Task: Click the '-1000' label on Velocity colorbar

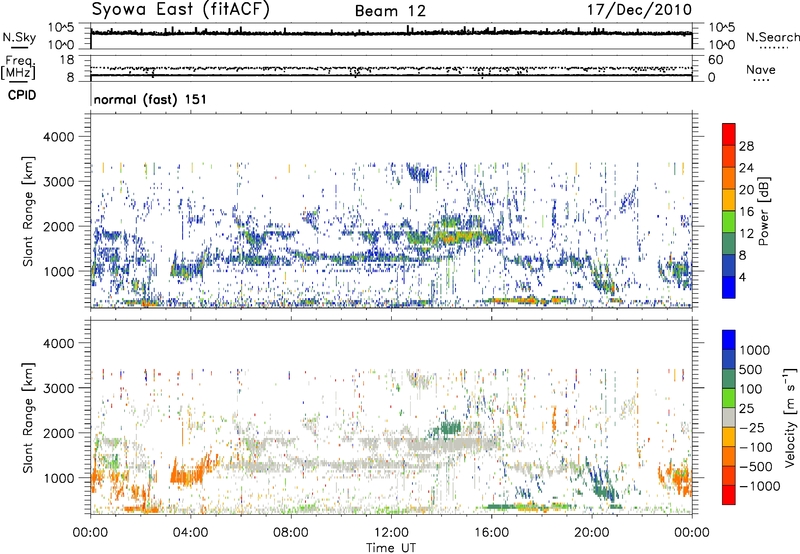Action: click(x=760, y=486)
